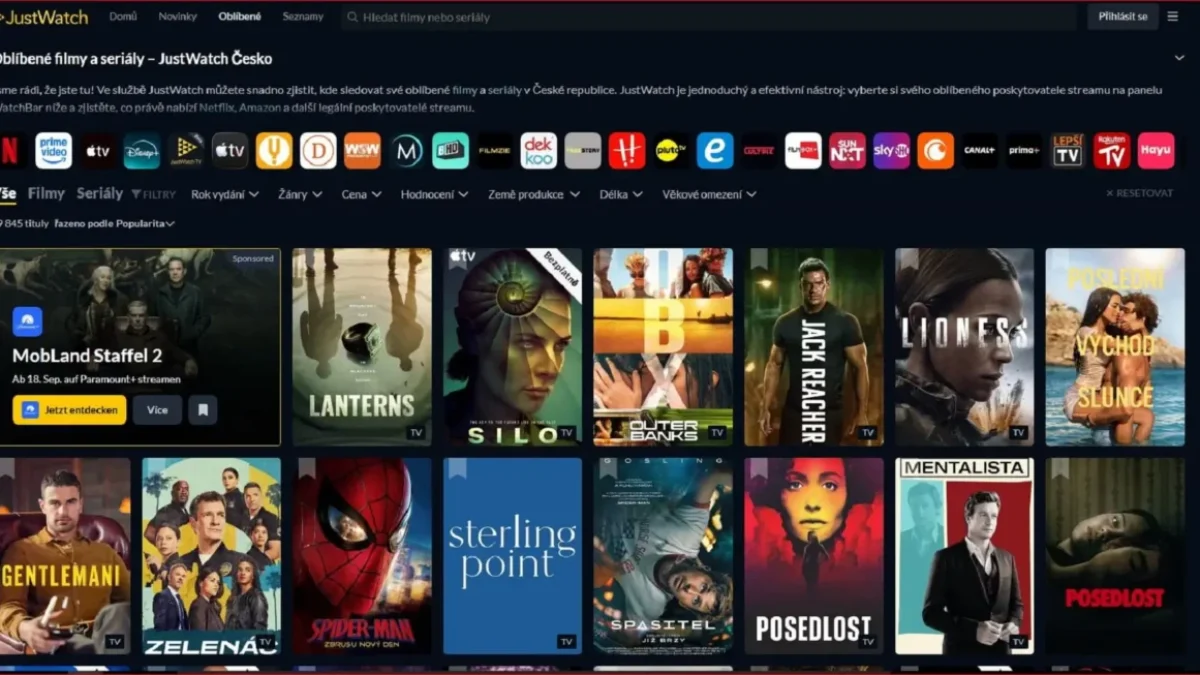
Task: Select the red exclamation-mark provider icon
Action: (x=627, y=151)
